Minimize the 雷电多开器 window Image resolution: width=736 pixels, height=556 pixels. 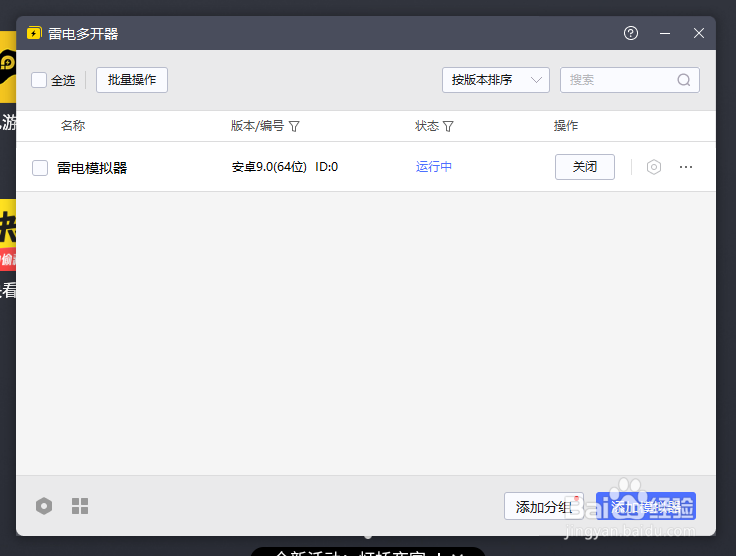665,33
